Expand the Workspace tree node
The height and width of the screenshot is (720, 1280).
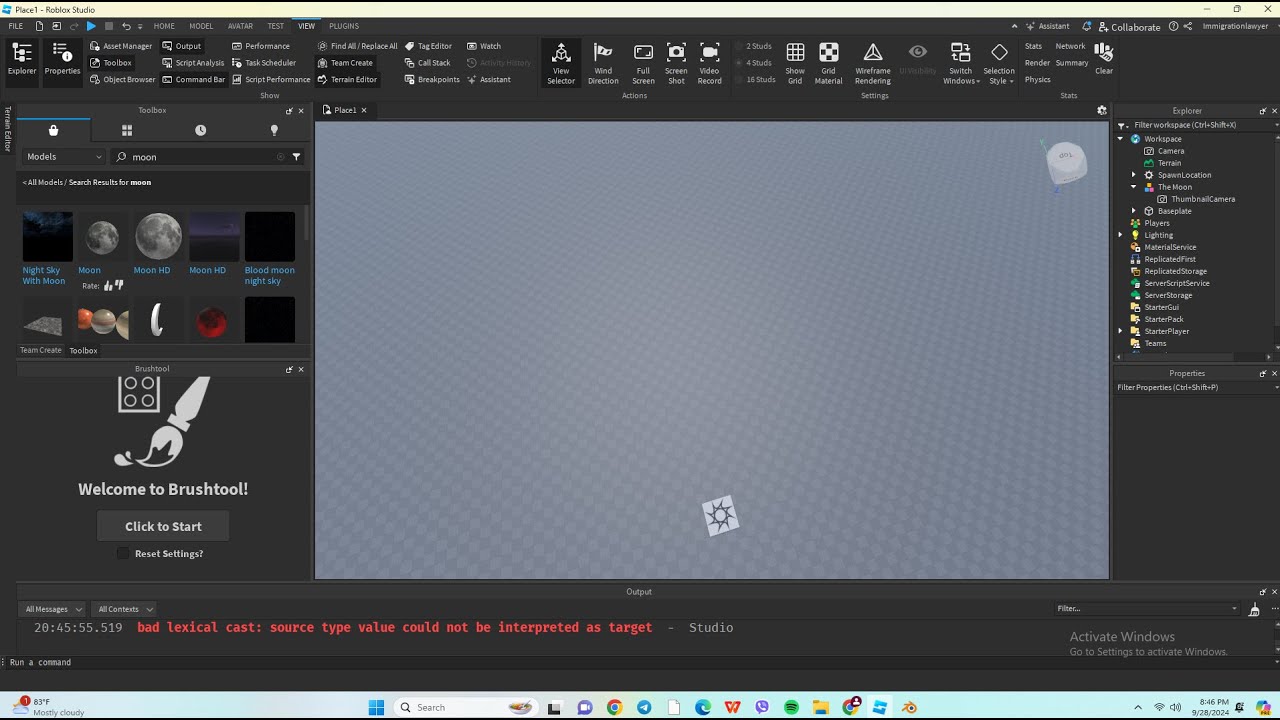point(1121,139)
